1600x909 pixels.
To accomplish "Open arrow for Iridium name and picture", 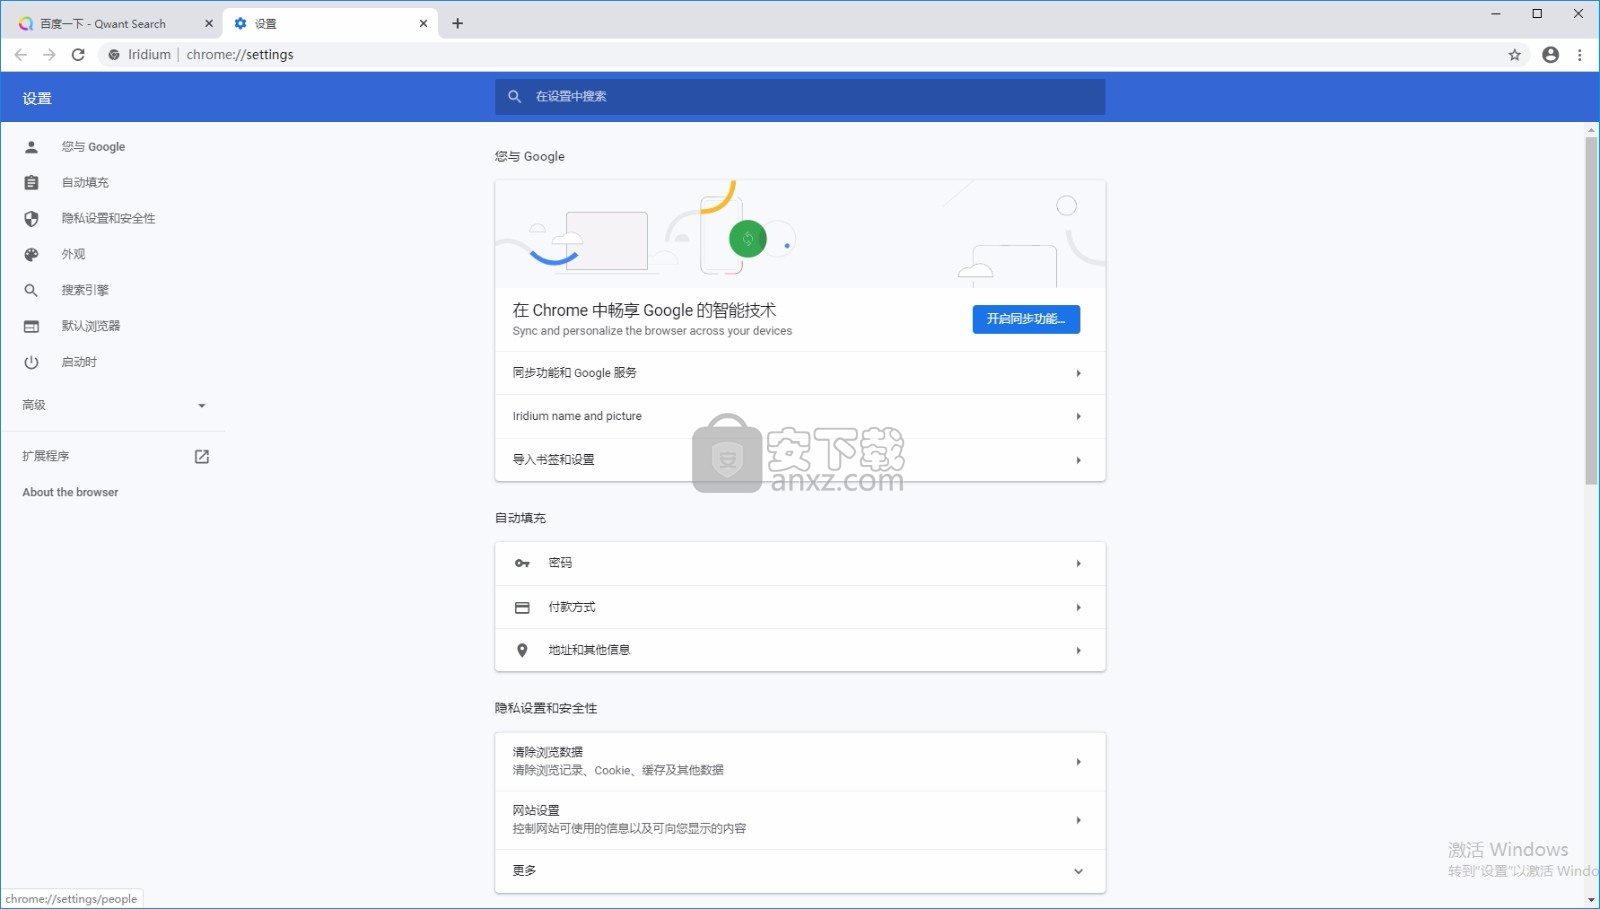I will tap(1078, 416).
